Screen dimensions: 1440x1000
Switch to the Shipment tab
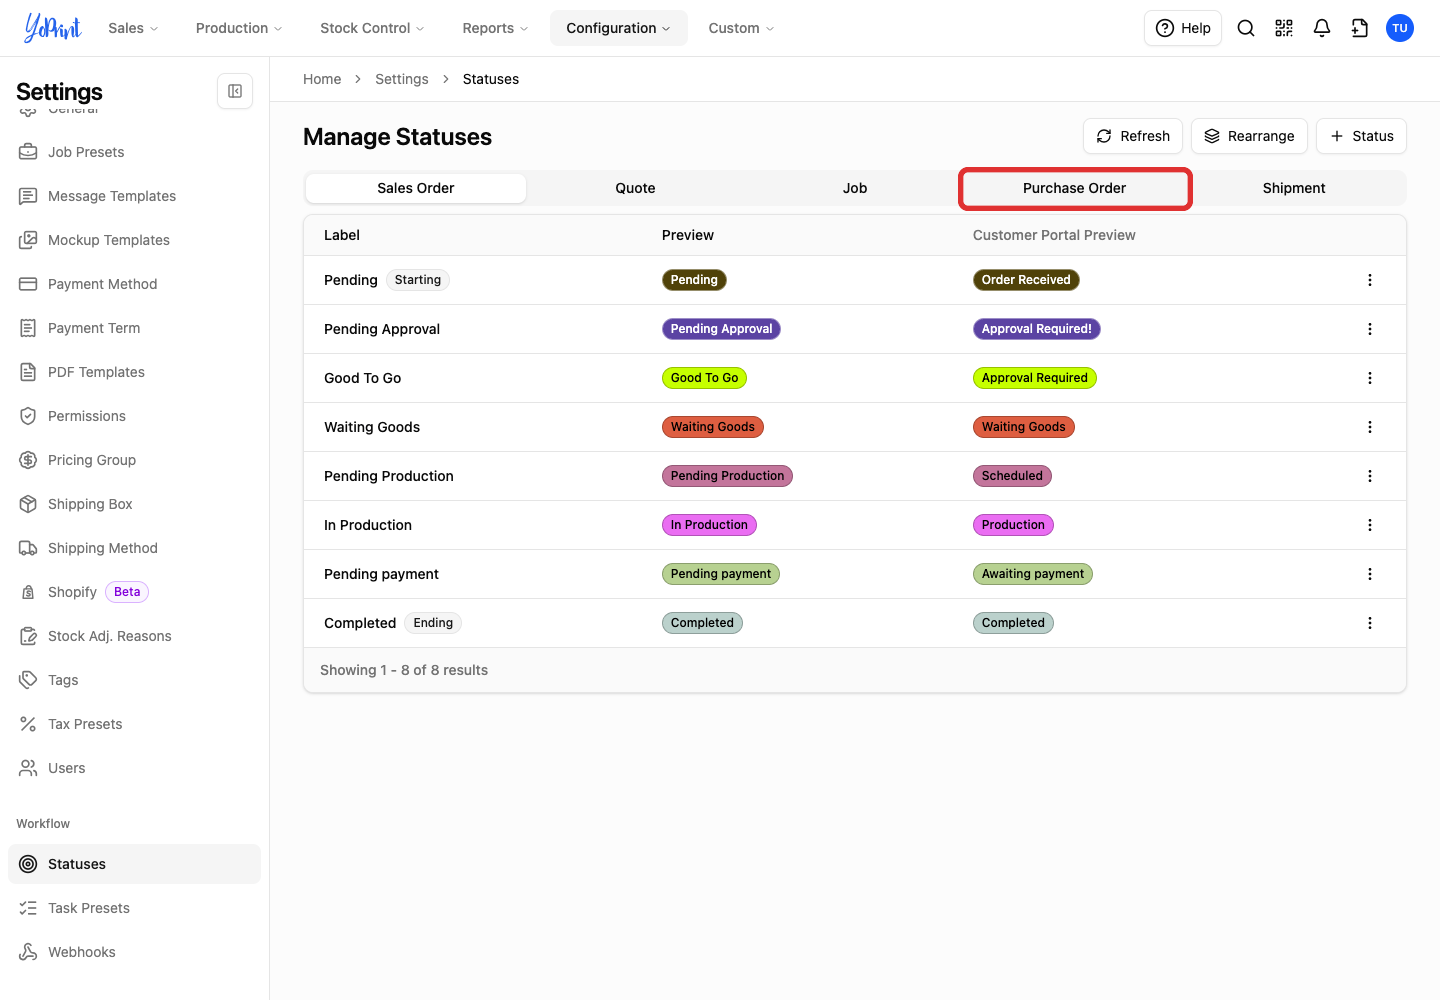[1294, 188]
